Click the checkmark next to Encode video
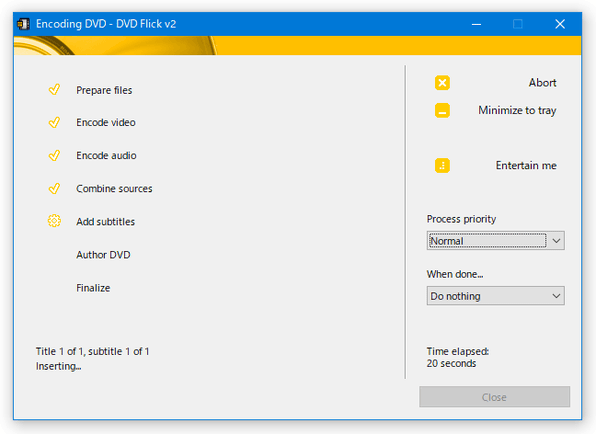This screenshot has height=434, width=596. point(54,122)
